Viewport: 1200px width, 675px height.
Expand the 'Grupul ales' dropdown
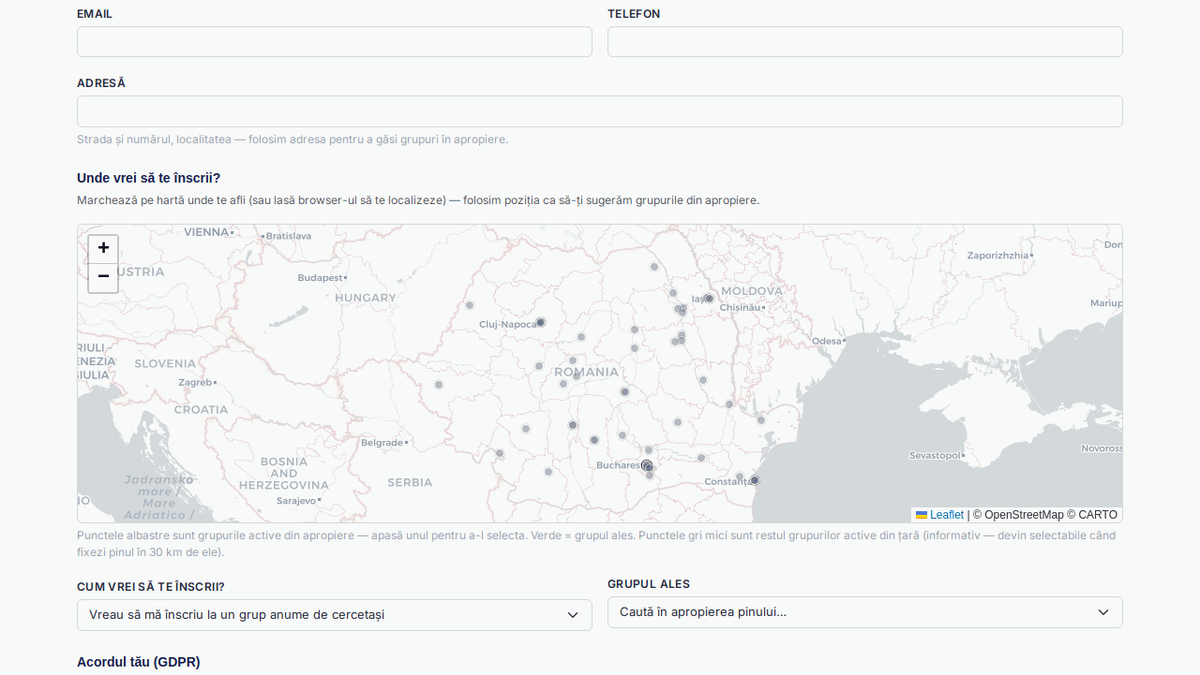click(865, 612)
